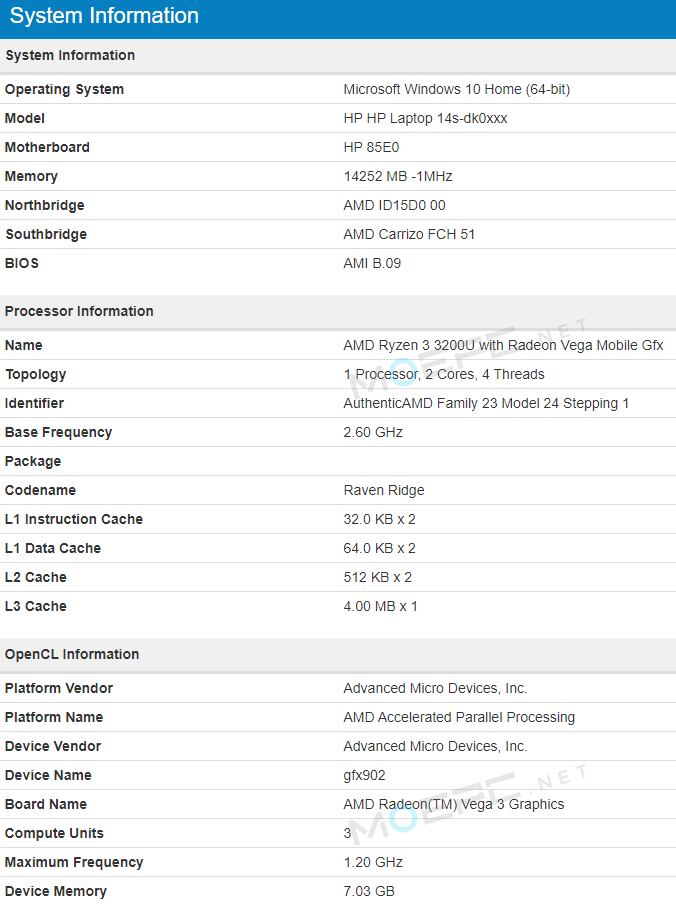Viewport: 676px width, 912px height.
Task: Select 'Microsoft Windows 10 Home (64-bit)' value
Action: click(457, 89)
